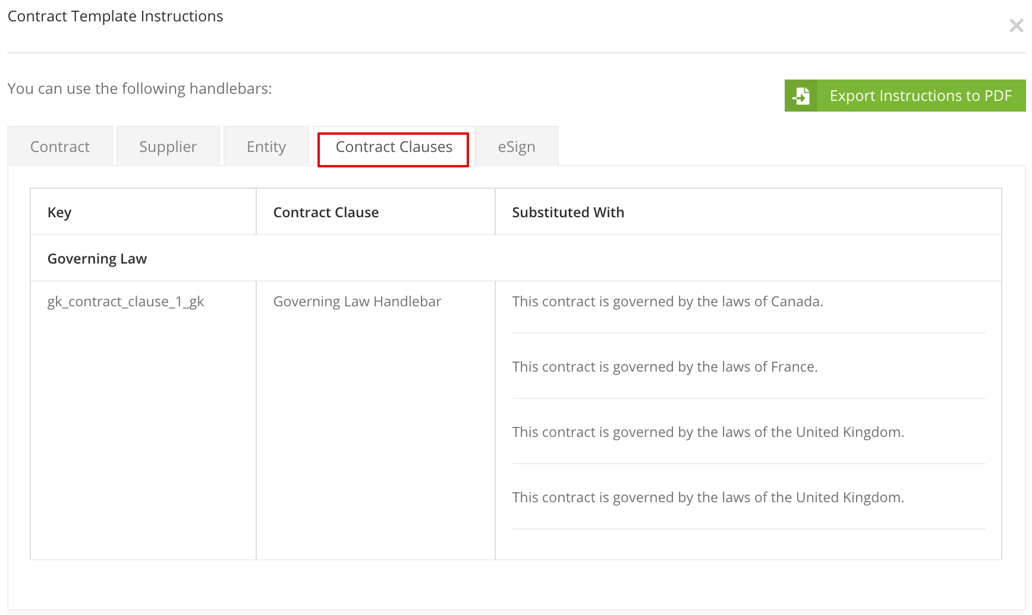1032x615 pixels.
Task: Click the close X icon on the dialog
Action: point(1016,25)
